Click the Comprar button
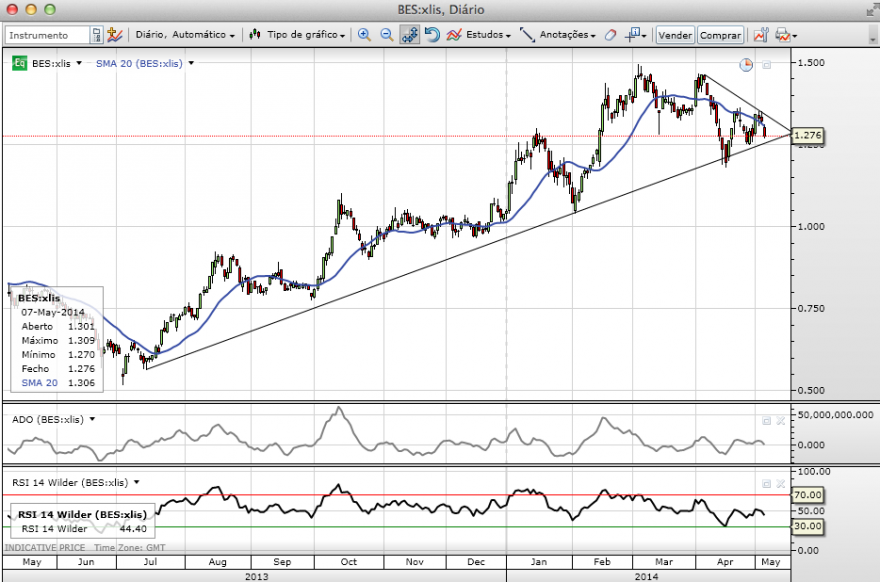Screen dimensions: 880x582 pos(721,35)
